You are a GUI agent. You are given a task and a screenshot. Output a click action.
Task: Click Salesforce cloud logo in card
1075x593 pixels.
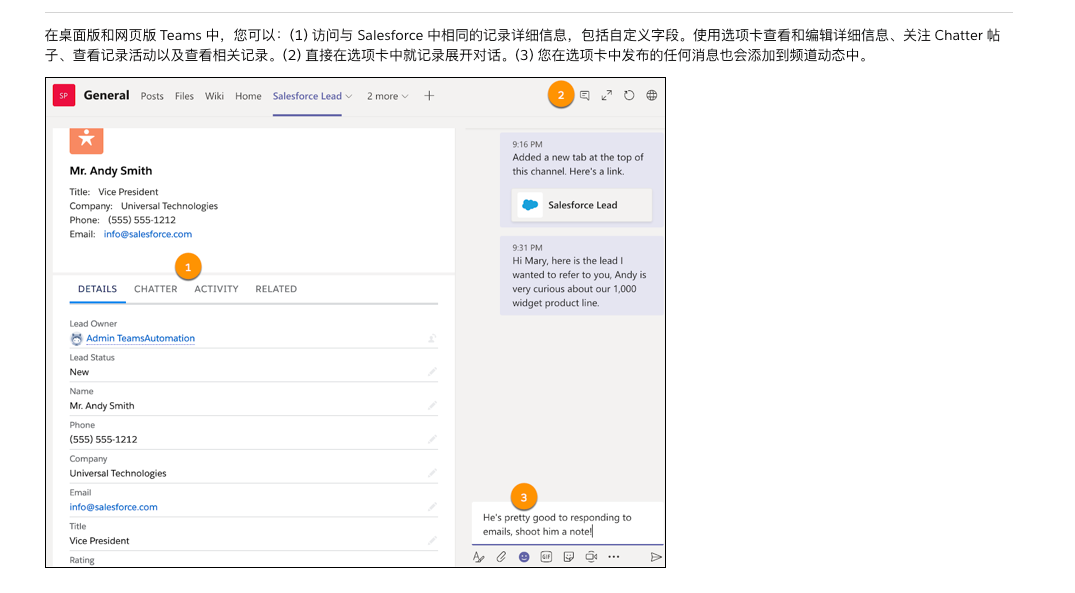point(530,205)
